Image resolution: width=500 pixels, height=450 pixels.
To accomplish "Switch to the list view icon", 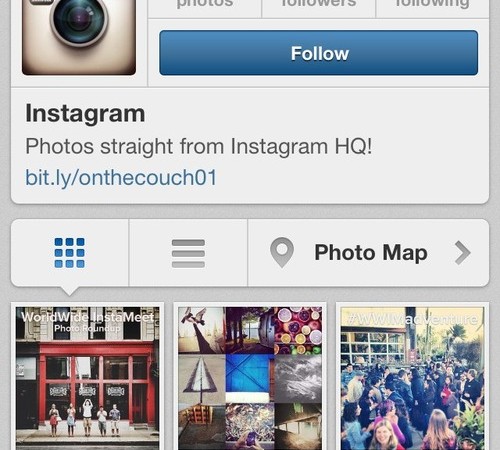I will (188, 253).
